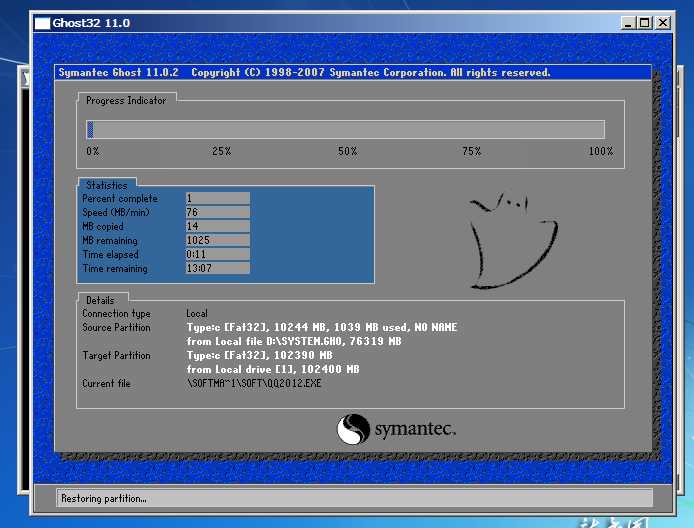
Task: Click the Details panel heading
Action: [100, 301]
